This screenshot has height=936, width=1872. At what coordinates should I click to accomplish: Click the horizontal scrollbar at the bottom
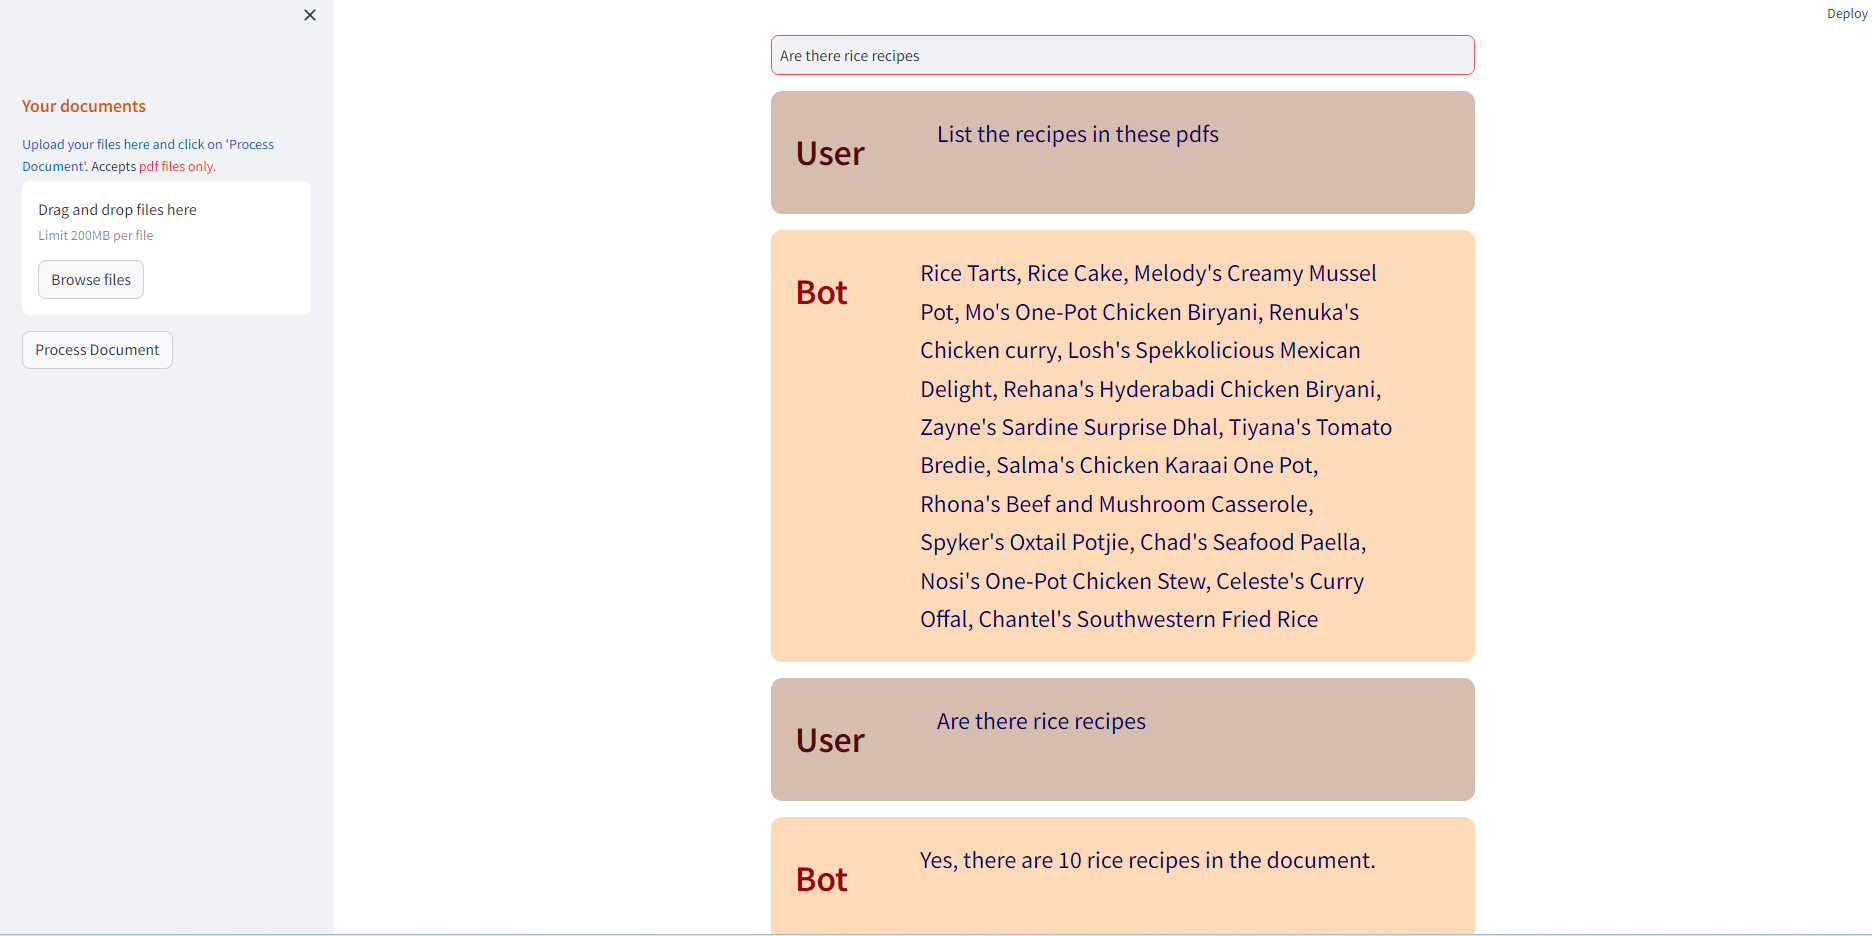point(936,930)
